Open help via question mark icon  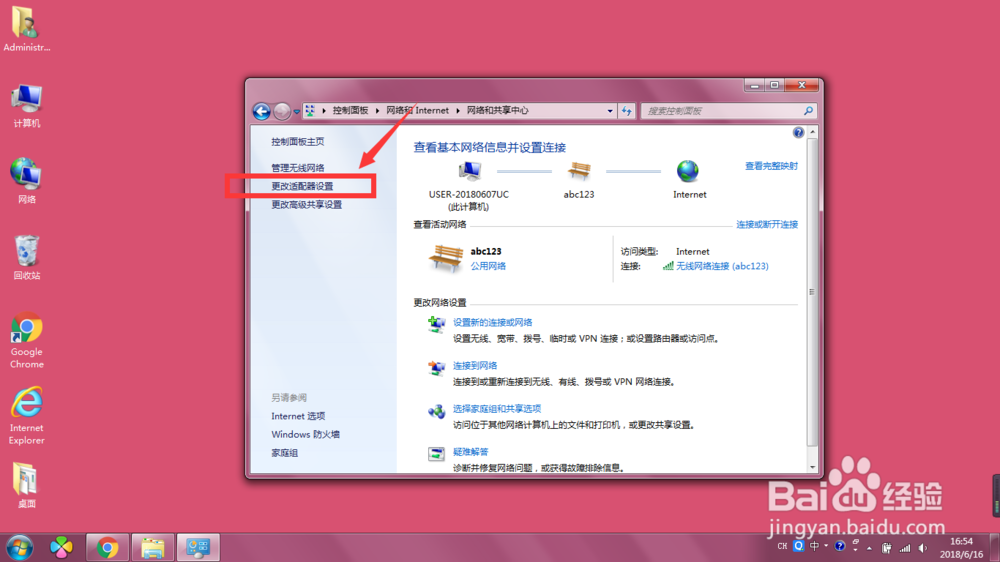pyautogui.click(x=798, y=133)
